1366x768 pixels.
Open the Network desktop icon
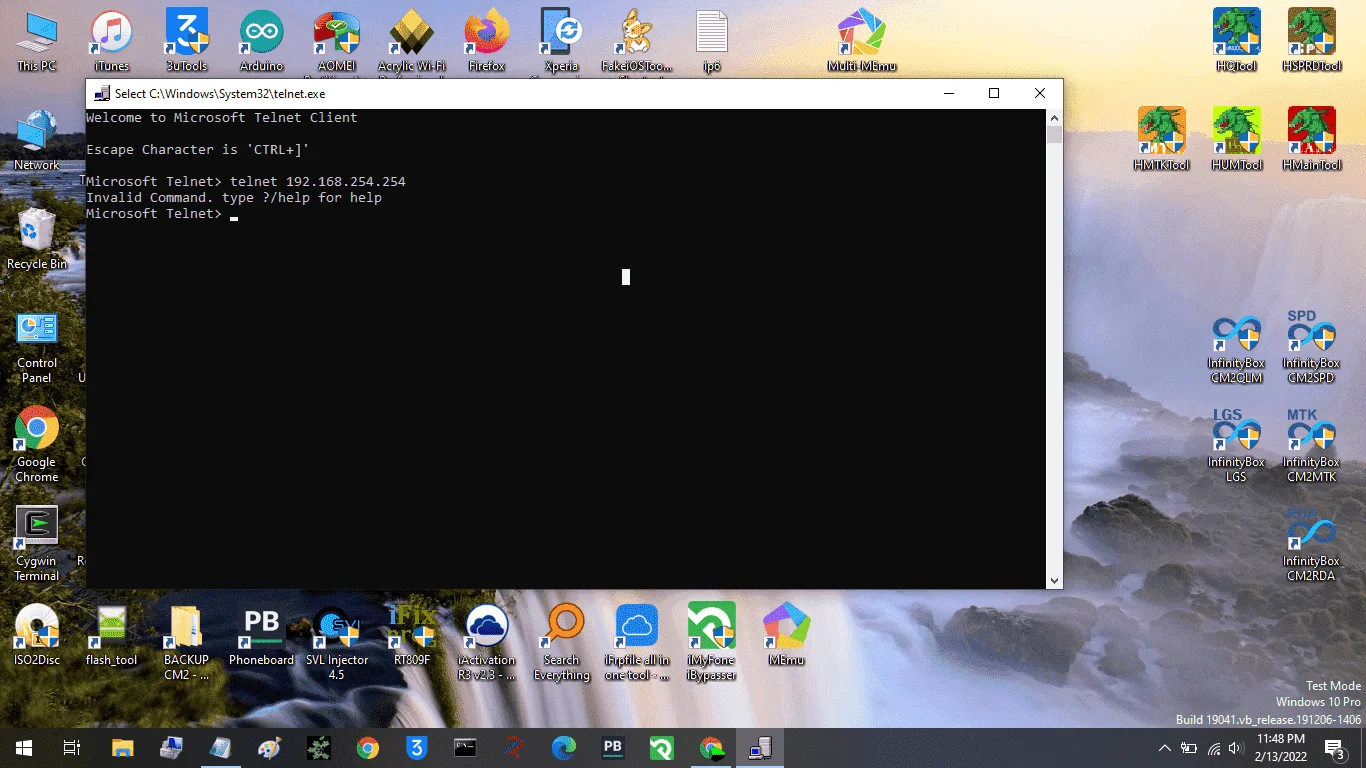pyautogui.click(x=37, y=139)
